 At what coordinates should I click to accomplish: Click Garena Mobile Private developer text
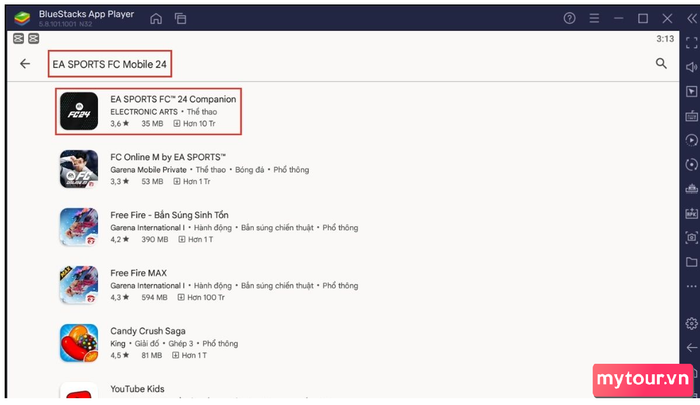[148, 170]
